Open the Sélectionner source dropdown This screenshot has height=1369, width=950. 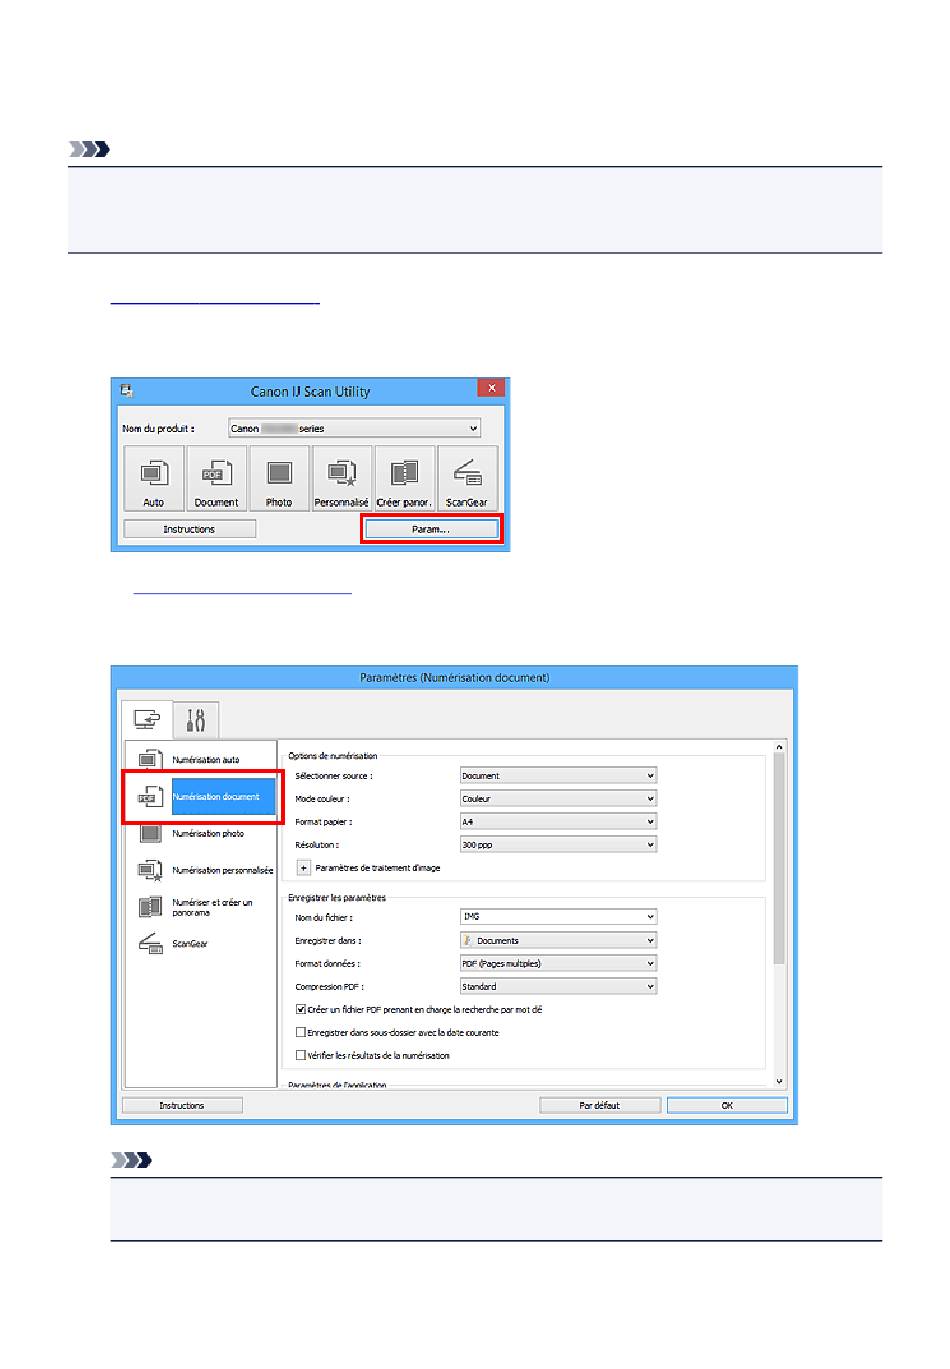[x=558, y=776]
